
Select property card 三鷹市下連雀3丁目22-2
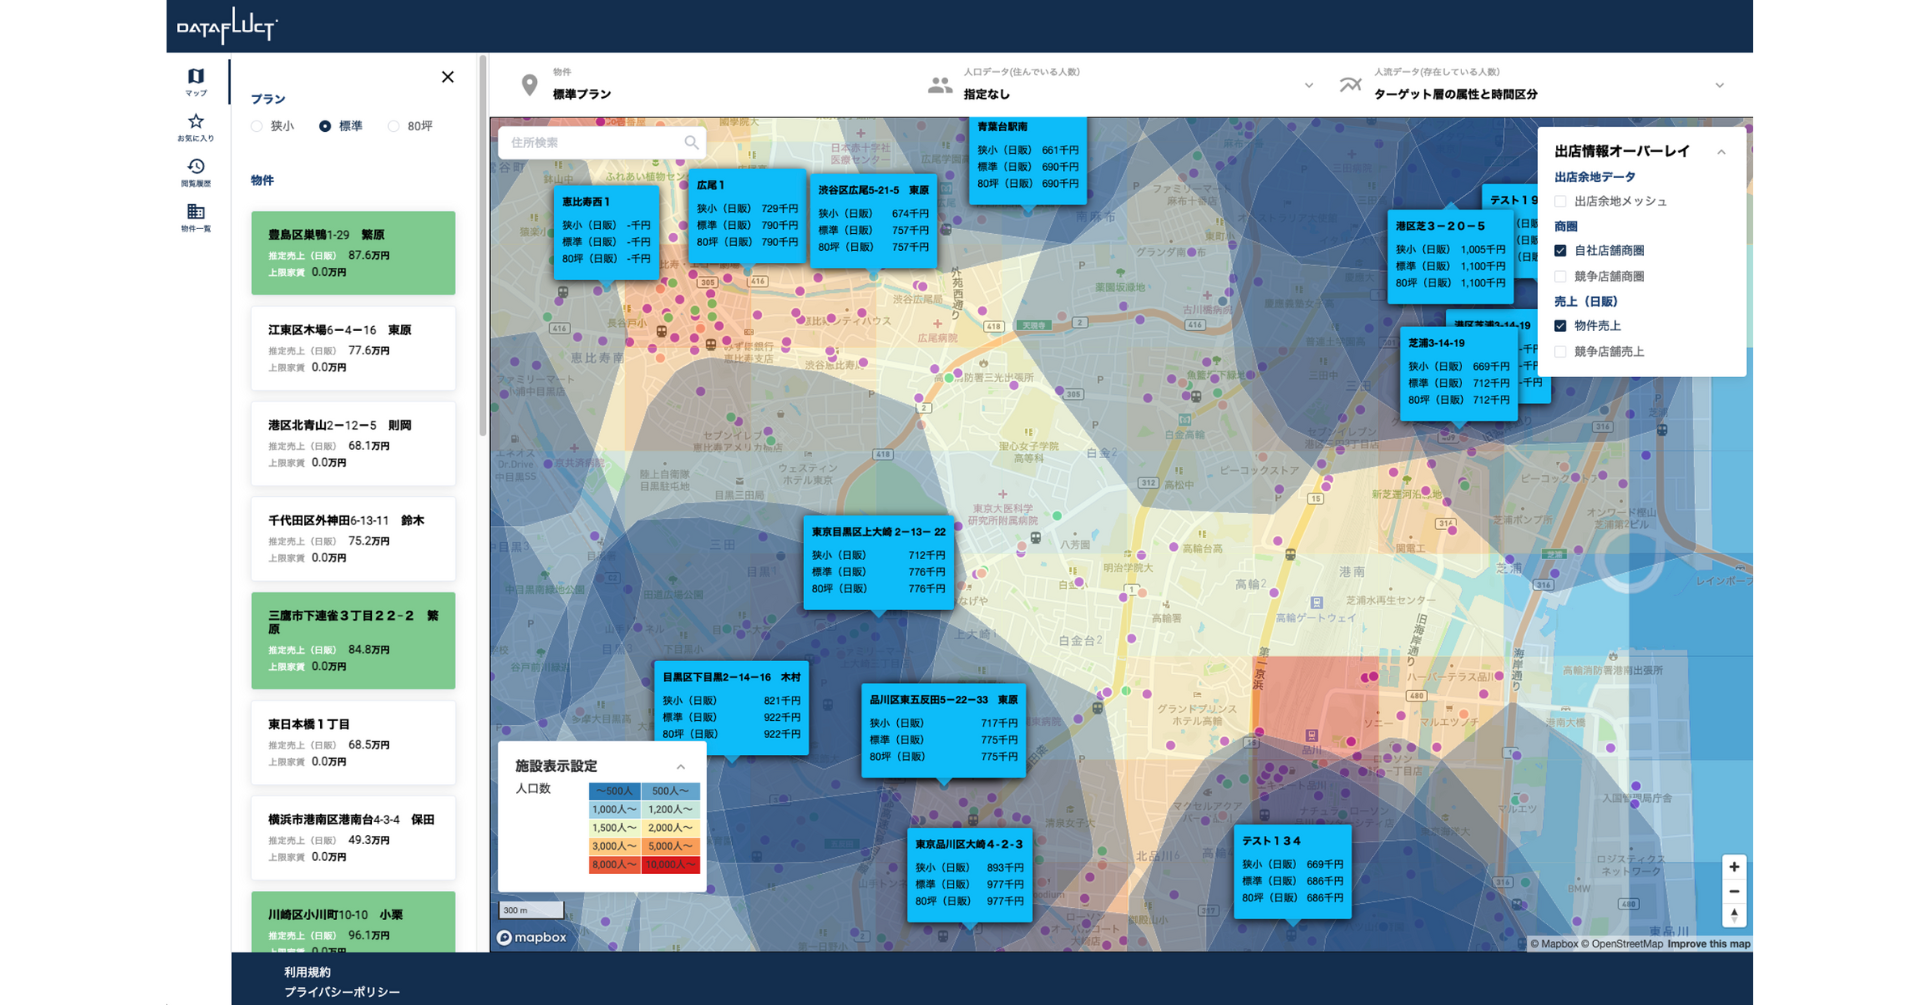tap(353, 640)
